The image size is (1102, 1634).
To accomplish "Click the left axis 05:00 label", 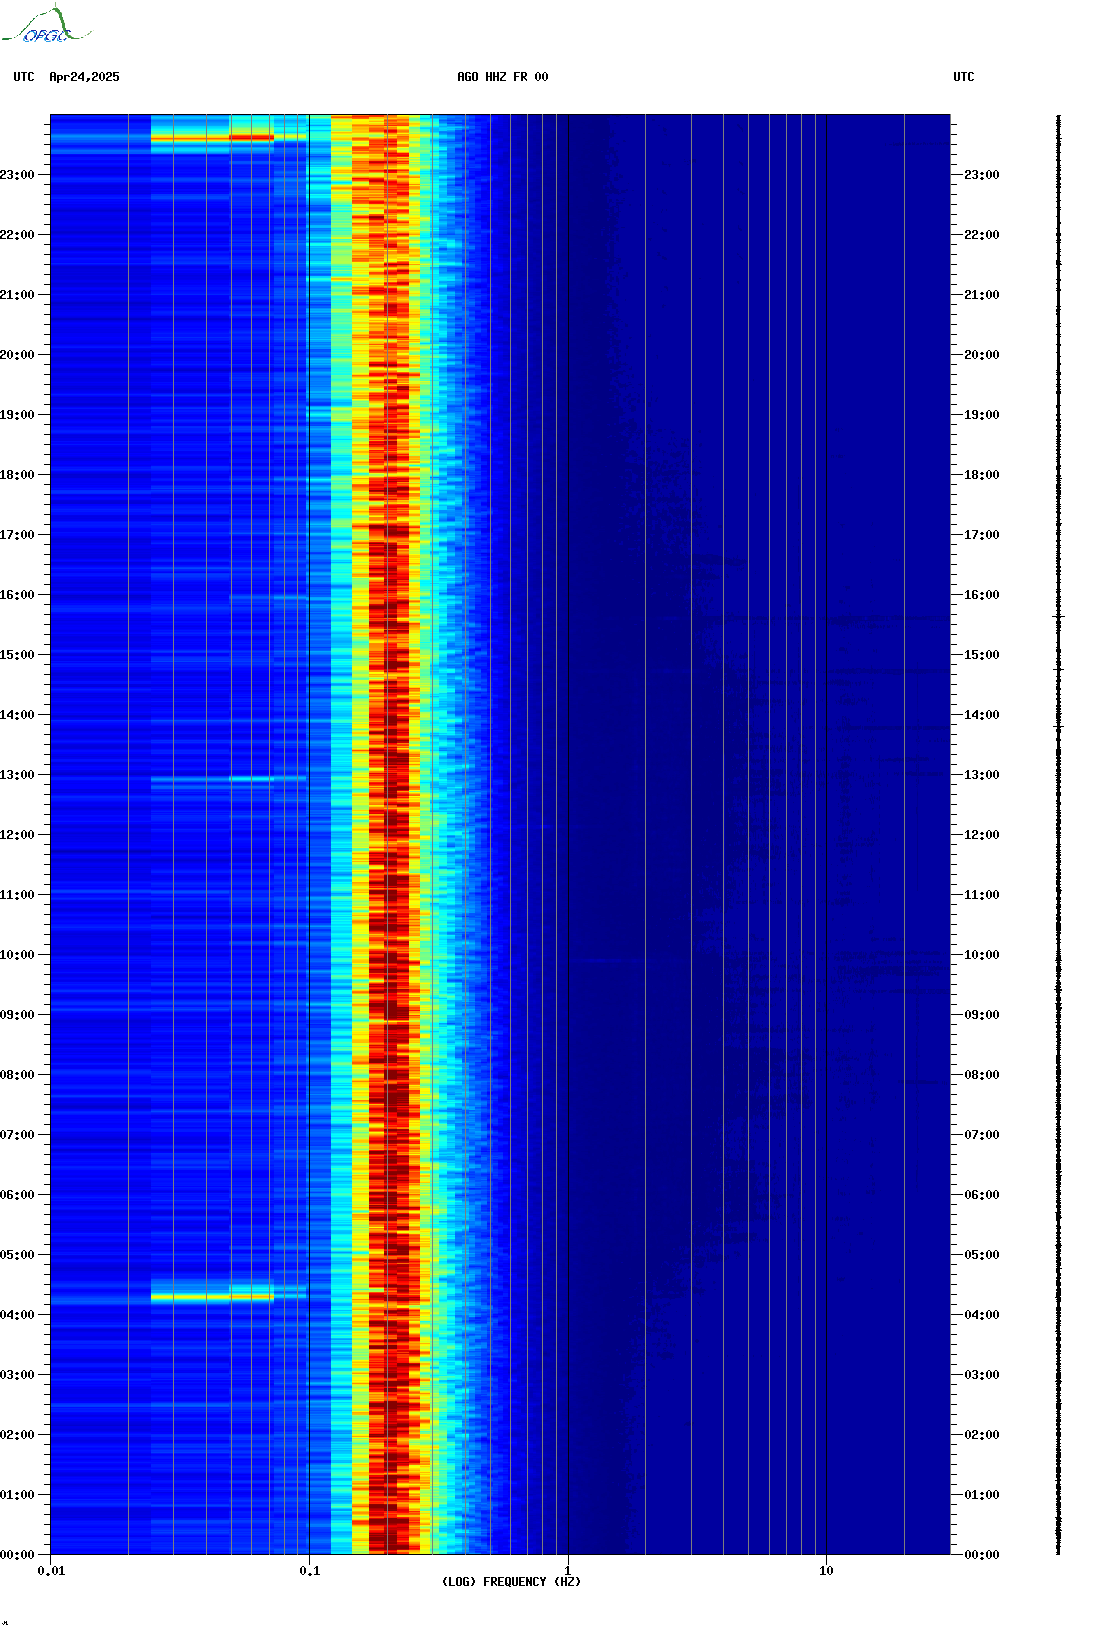I will 17,1255.
